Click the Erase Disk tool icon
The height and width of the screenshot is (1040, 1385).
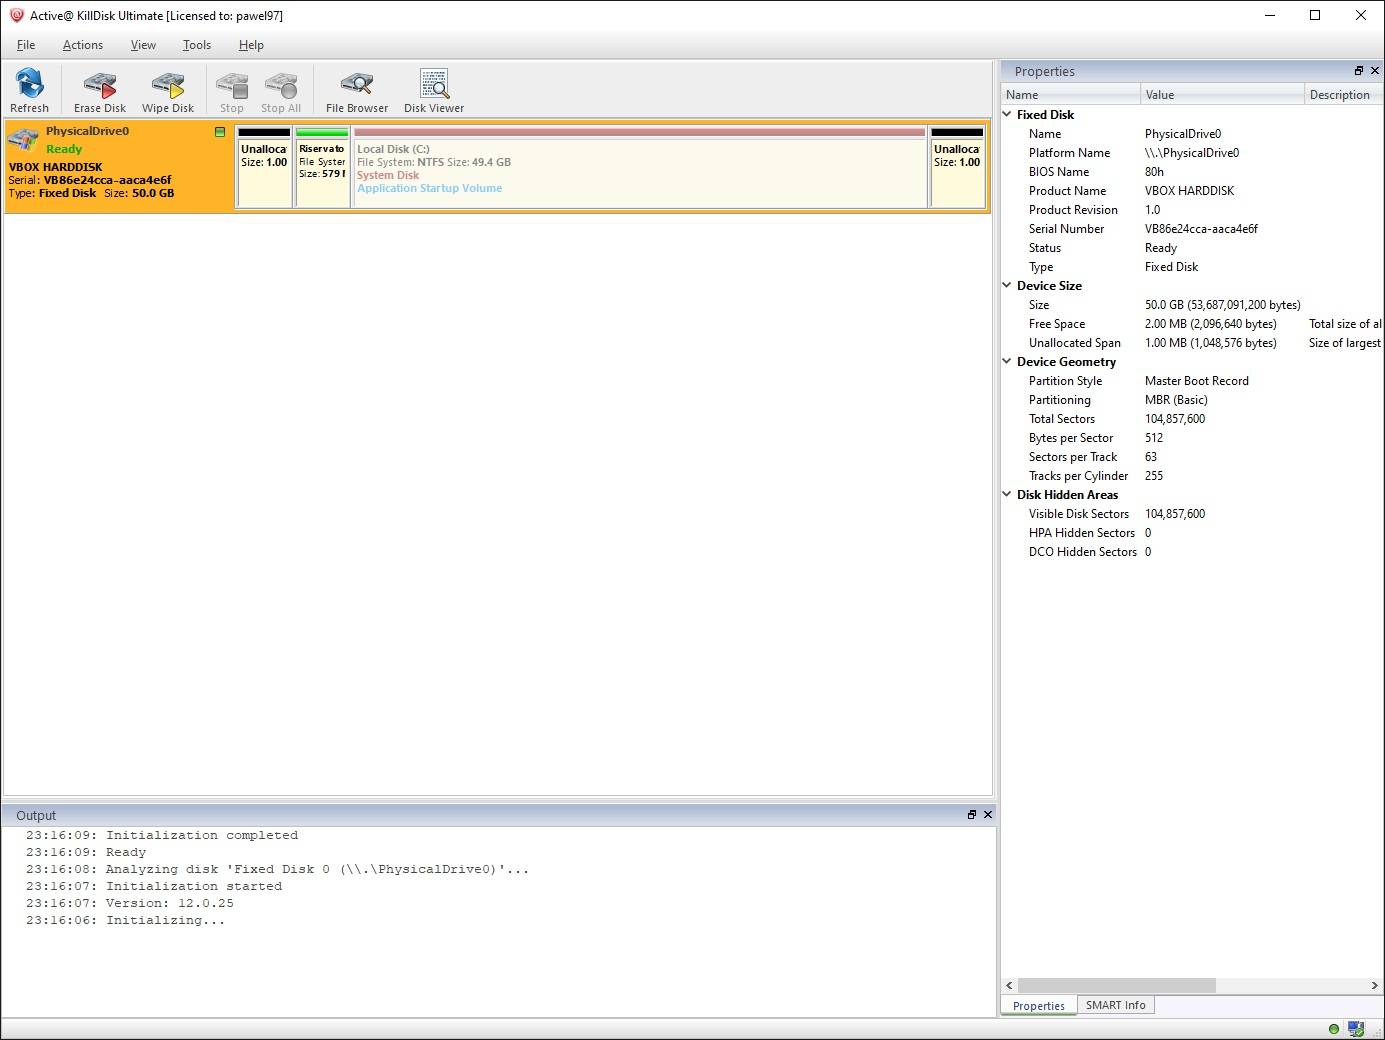(x=99, y=86)
